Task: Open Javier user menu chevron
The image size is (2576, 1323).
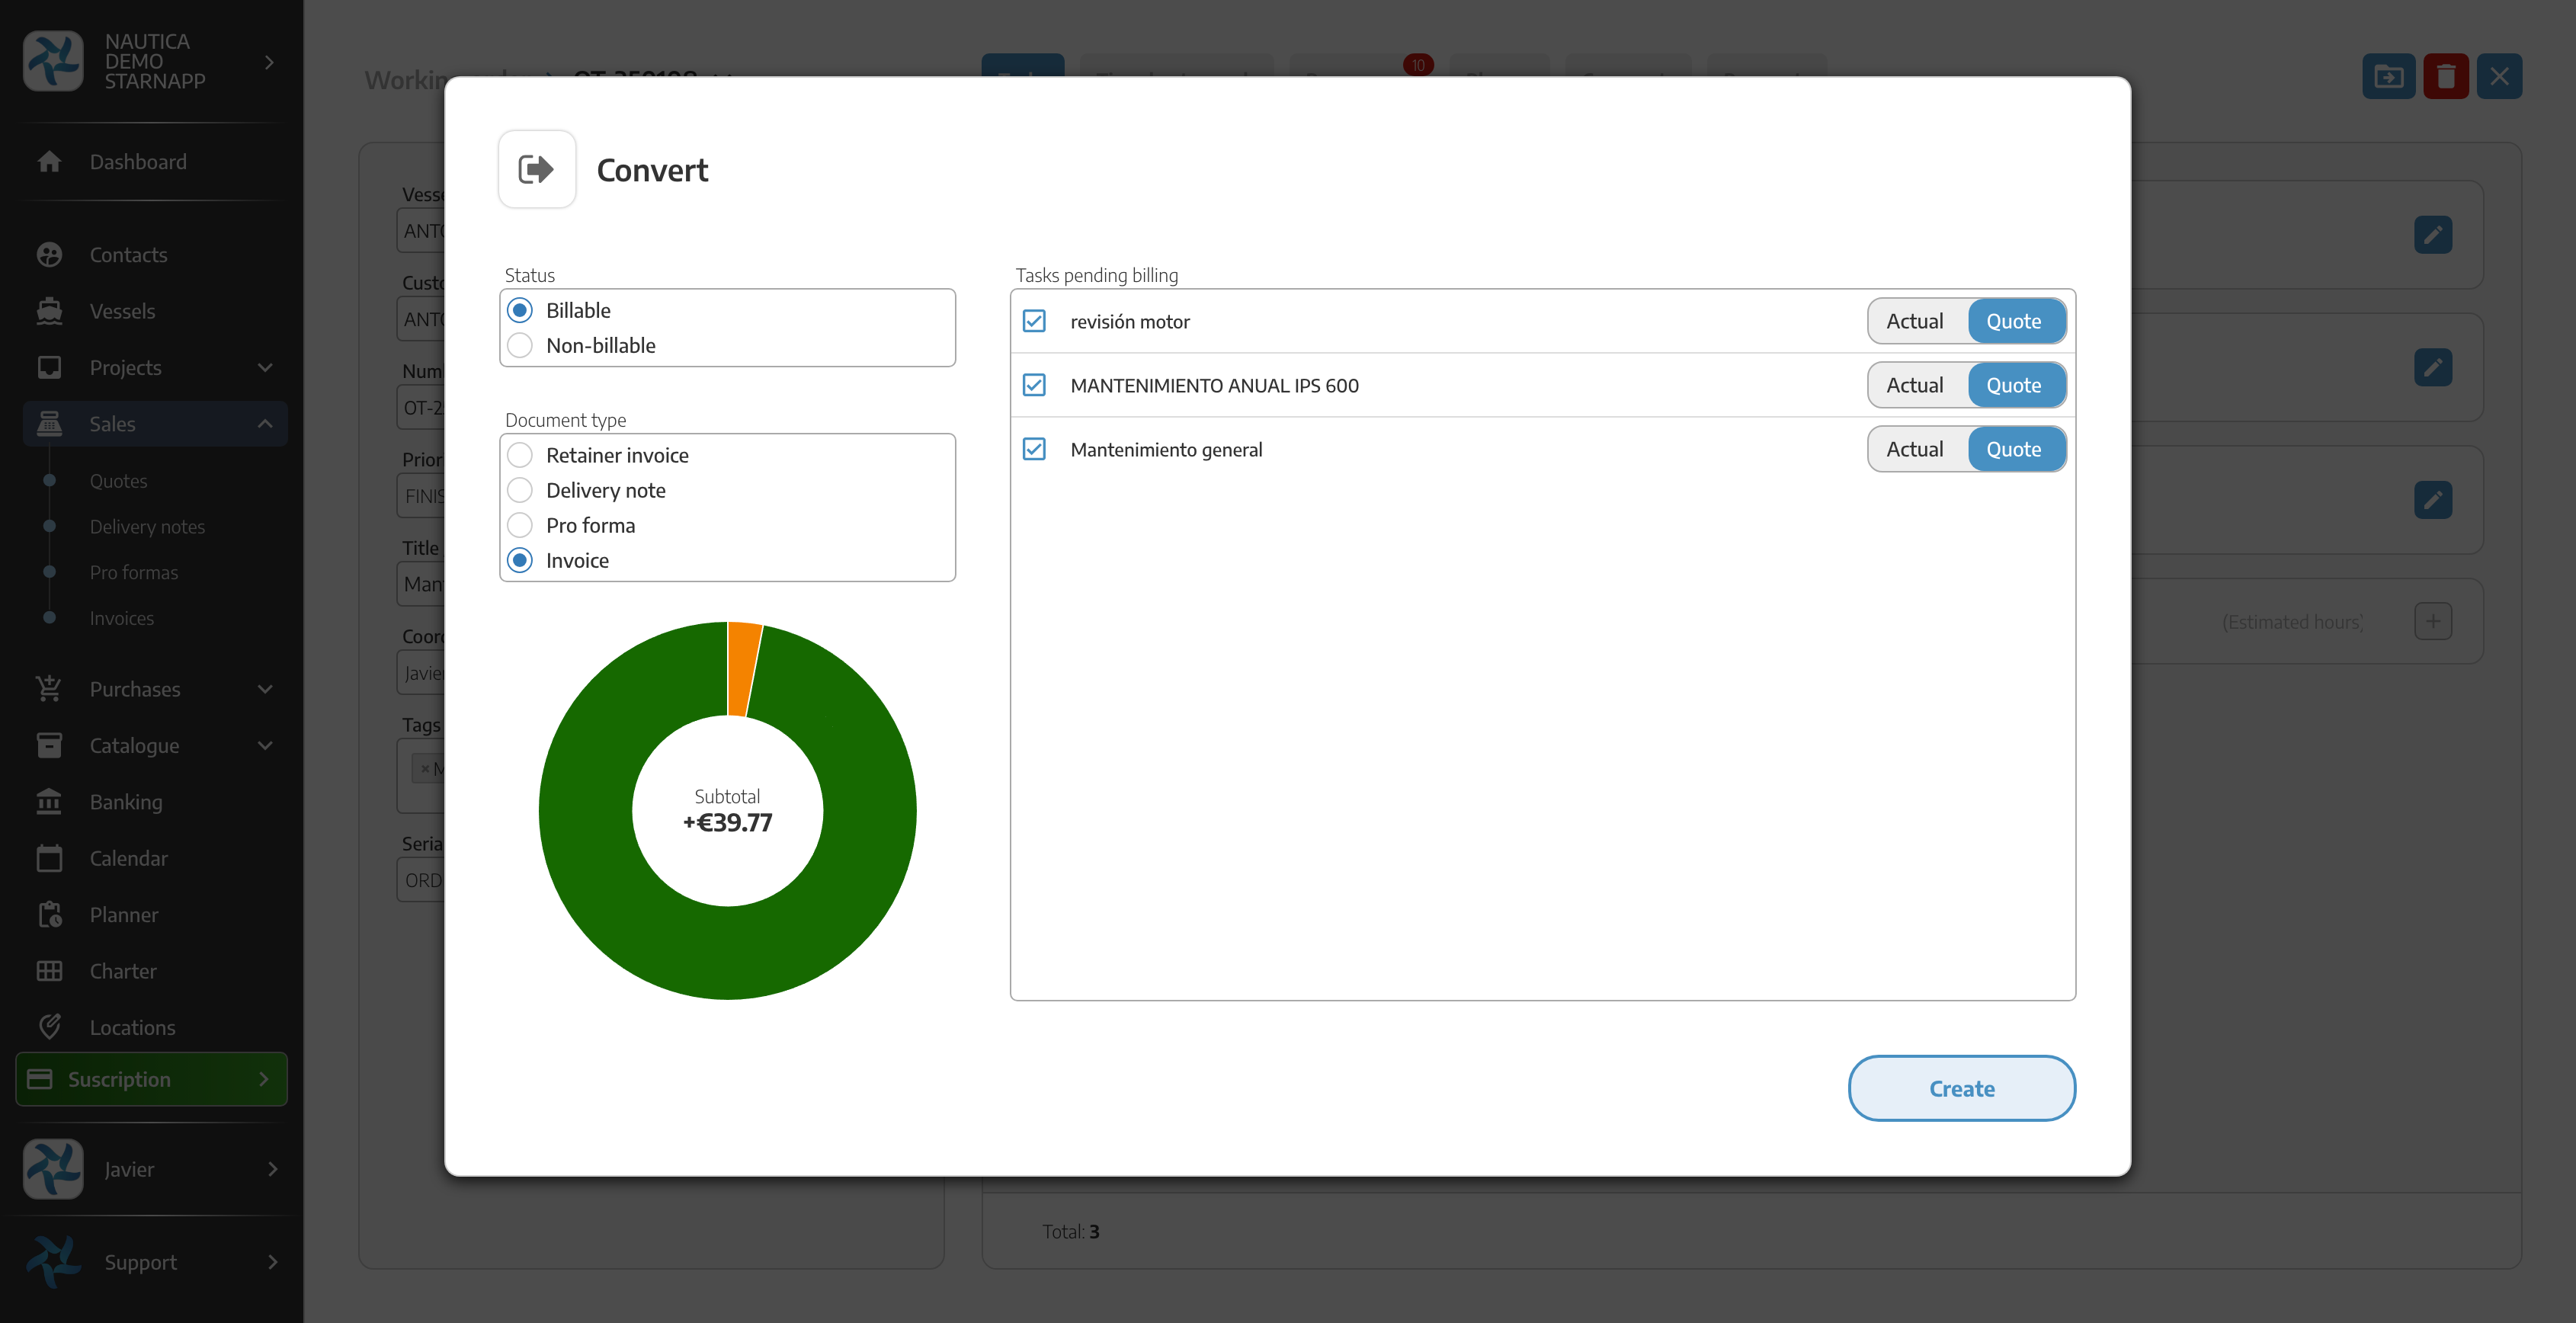Action: point(272,1169)
